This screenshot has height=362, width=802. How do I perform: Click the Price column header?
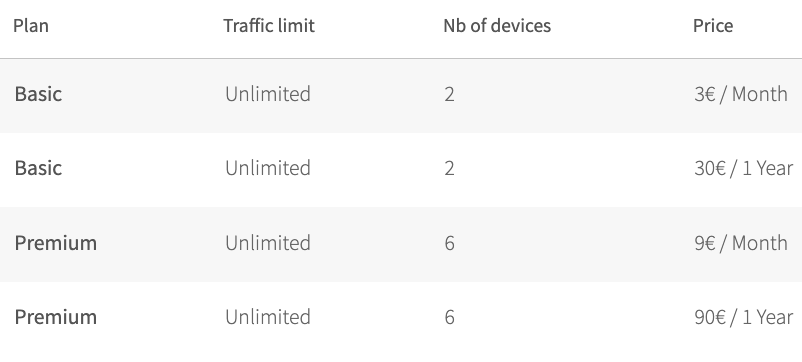pyautogui.click(x=713, y=26)
